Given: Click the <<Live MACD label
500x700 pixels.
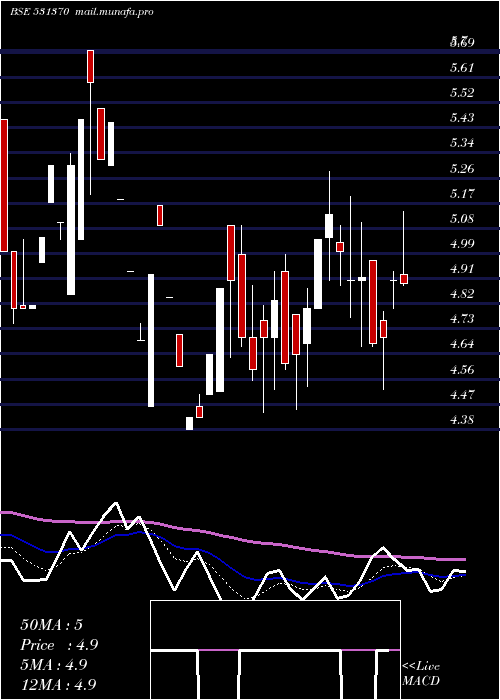Looking at the screenshot, I should (x=421, y=673).
